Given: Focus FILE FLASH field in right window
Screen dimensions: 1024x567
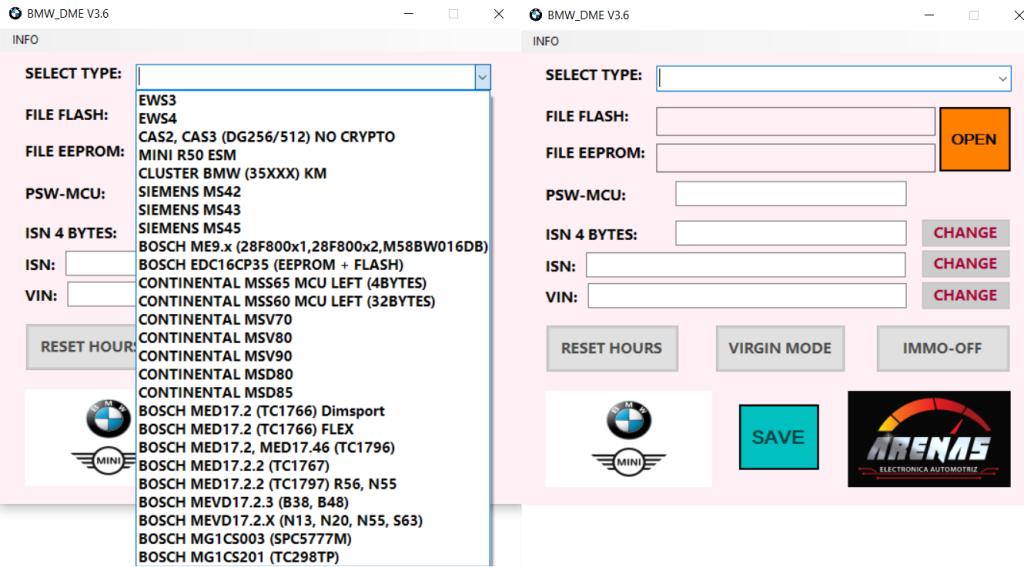Looking at the screenshot, I should [795, 122].
